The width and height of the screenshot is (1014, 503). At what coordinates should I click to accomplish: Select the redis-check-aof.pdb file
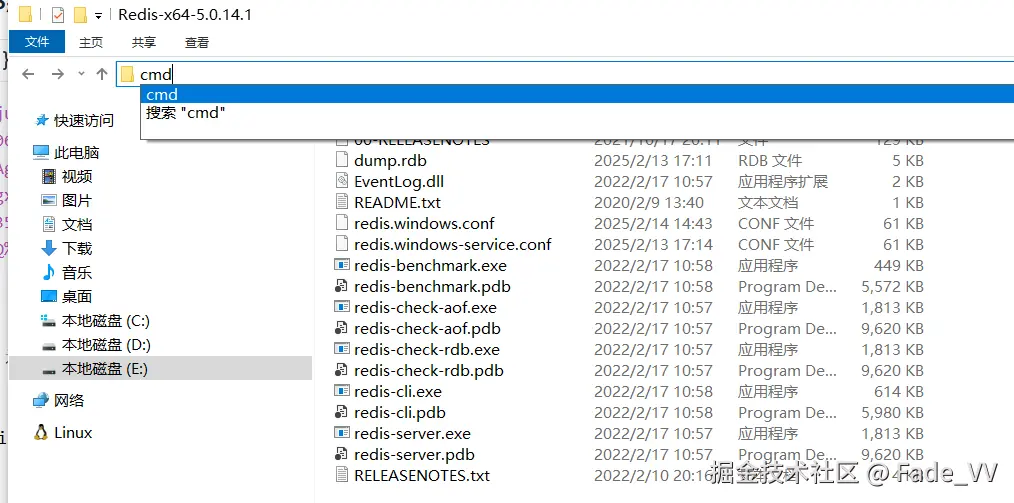427,328
